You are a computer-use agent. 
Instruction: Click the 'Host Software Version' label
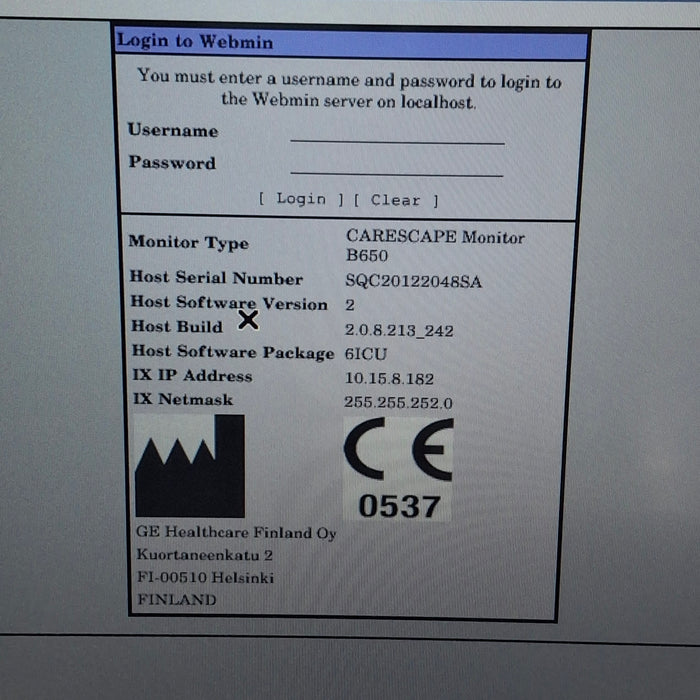tap(229, 303)
